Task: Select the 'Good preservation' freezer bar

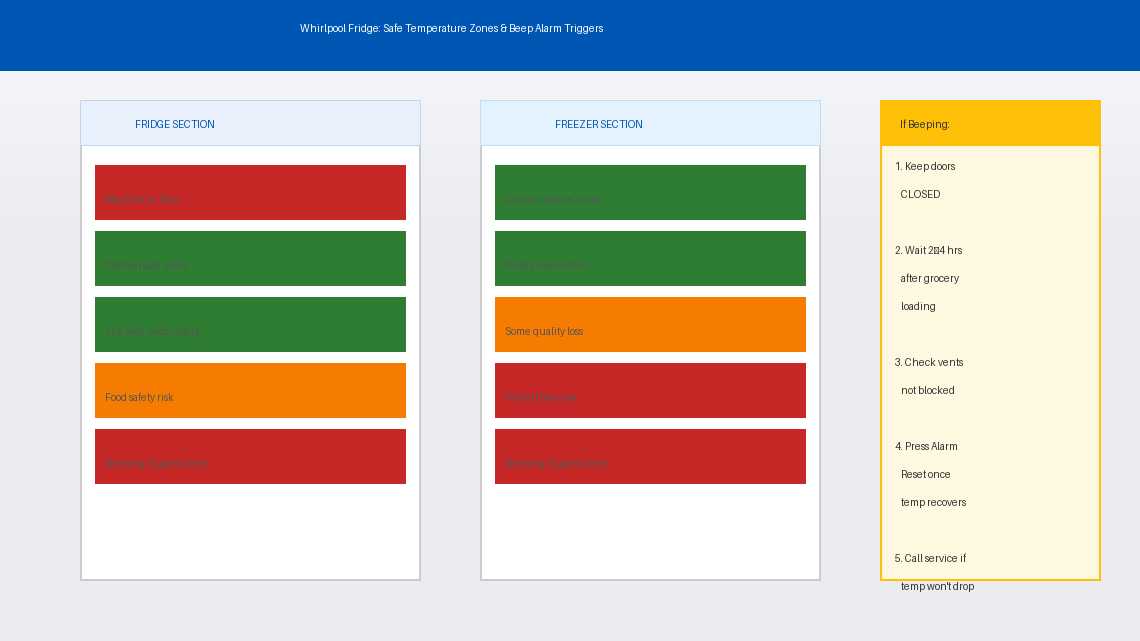Action: tap(650, 258)
